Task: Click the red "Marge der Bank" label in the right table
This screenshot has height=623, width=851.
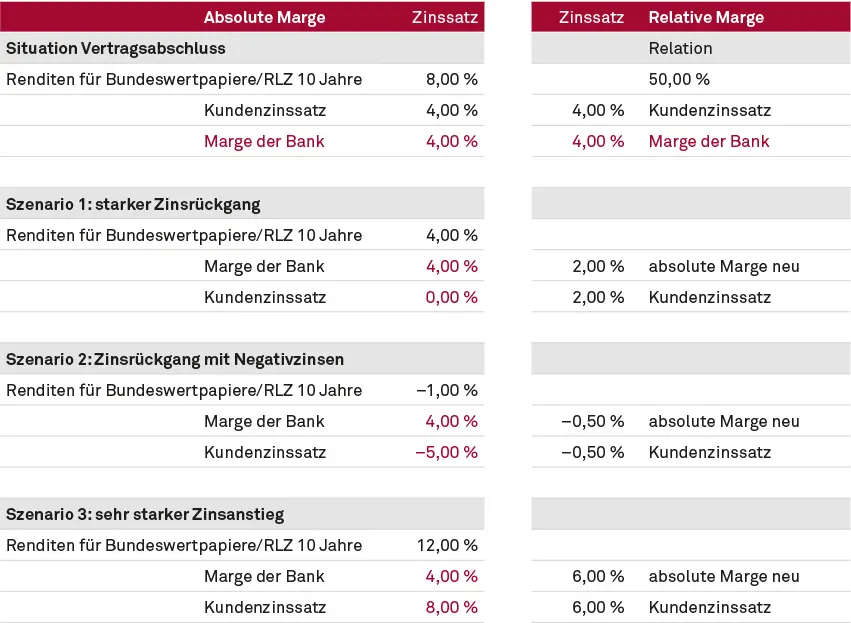Action: click(709, 141)
